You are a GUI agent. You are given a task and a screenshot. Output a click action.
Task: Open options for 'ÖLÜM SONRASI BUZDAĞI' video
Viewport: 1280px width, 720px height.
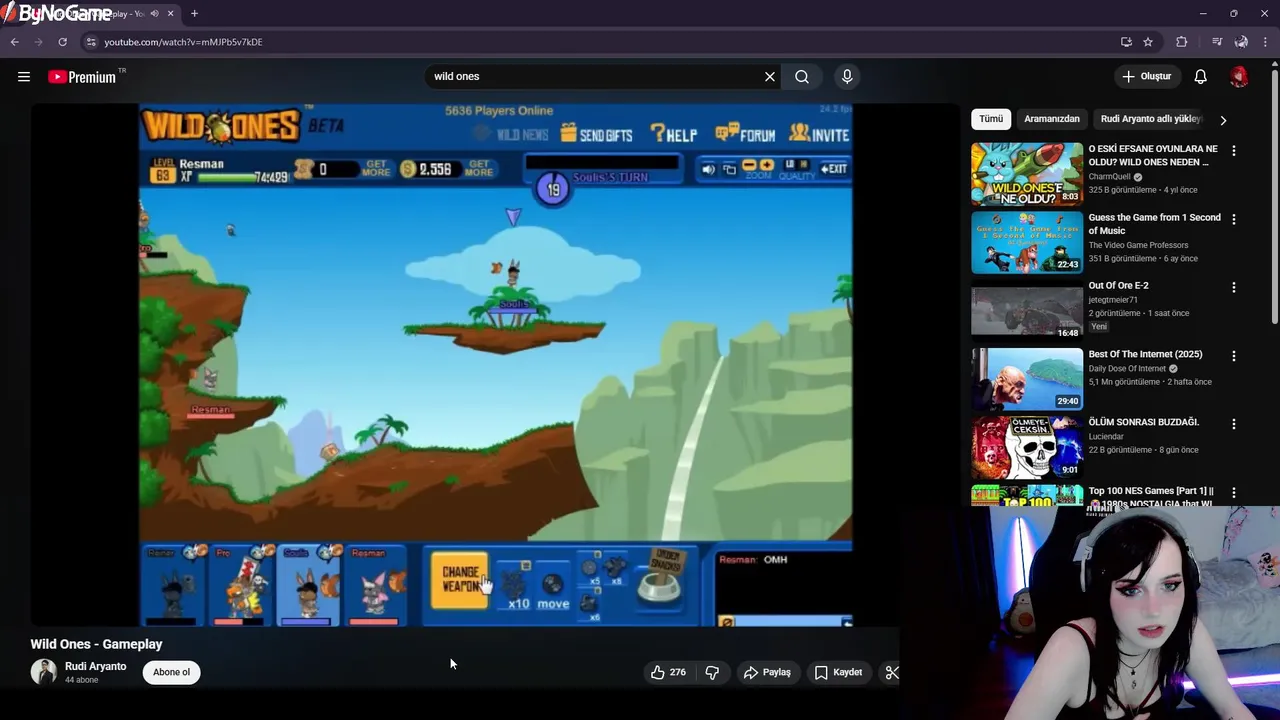click(x=1233, y=424)
